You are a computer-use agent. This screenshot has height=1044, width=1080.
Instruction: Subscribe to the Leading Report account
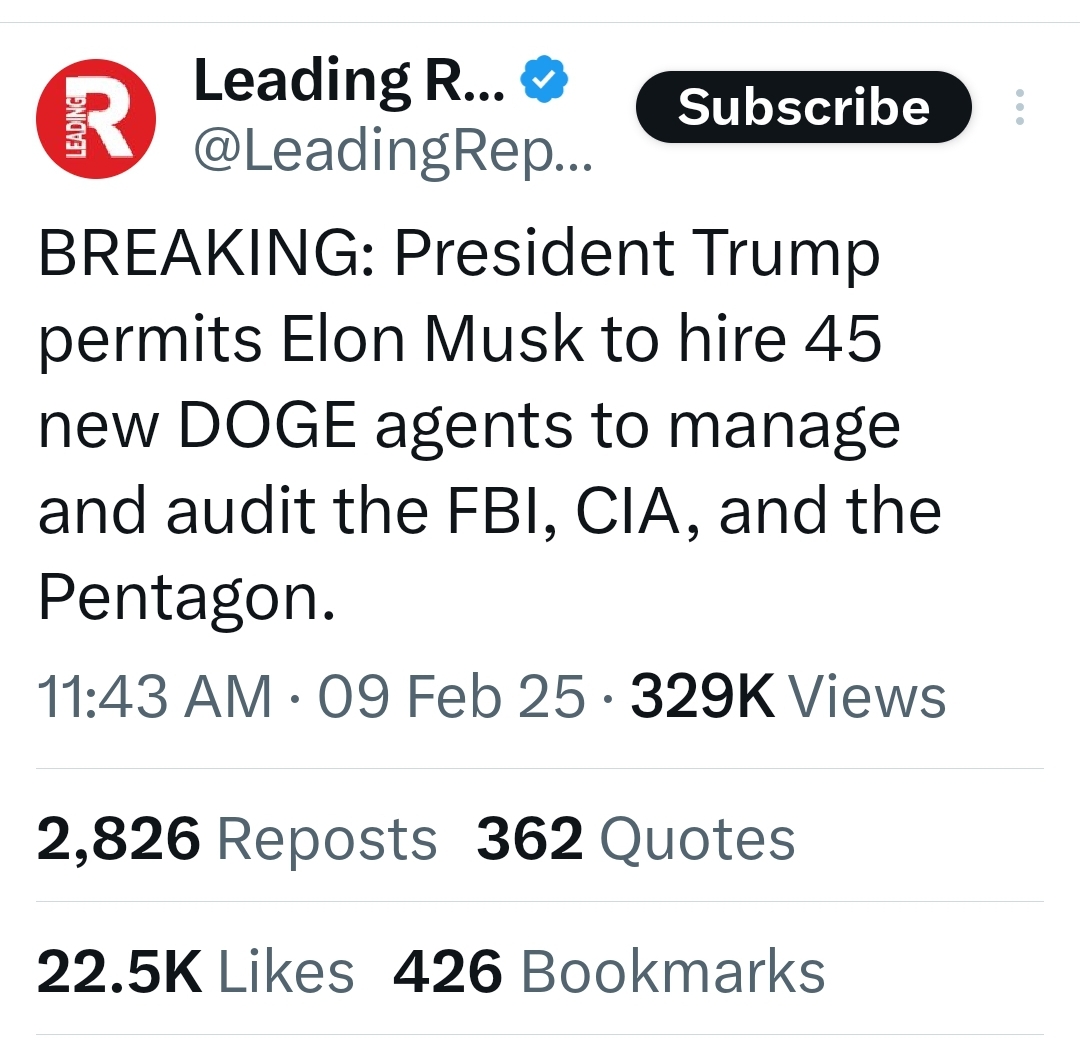click(804, 107)
